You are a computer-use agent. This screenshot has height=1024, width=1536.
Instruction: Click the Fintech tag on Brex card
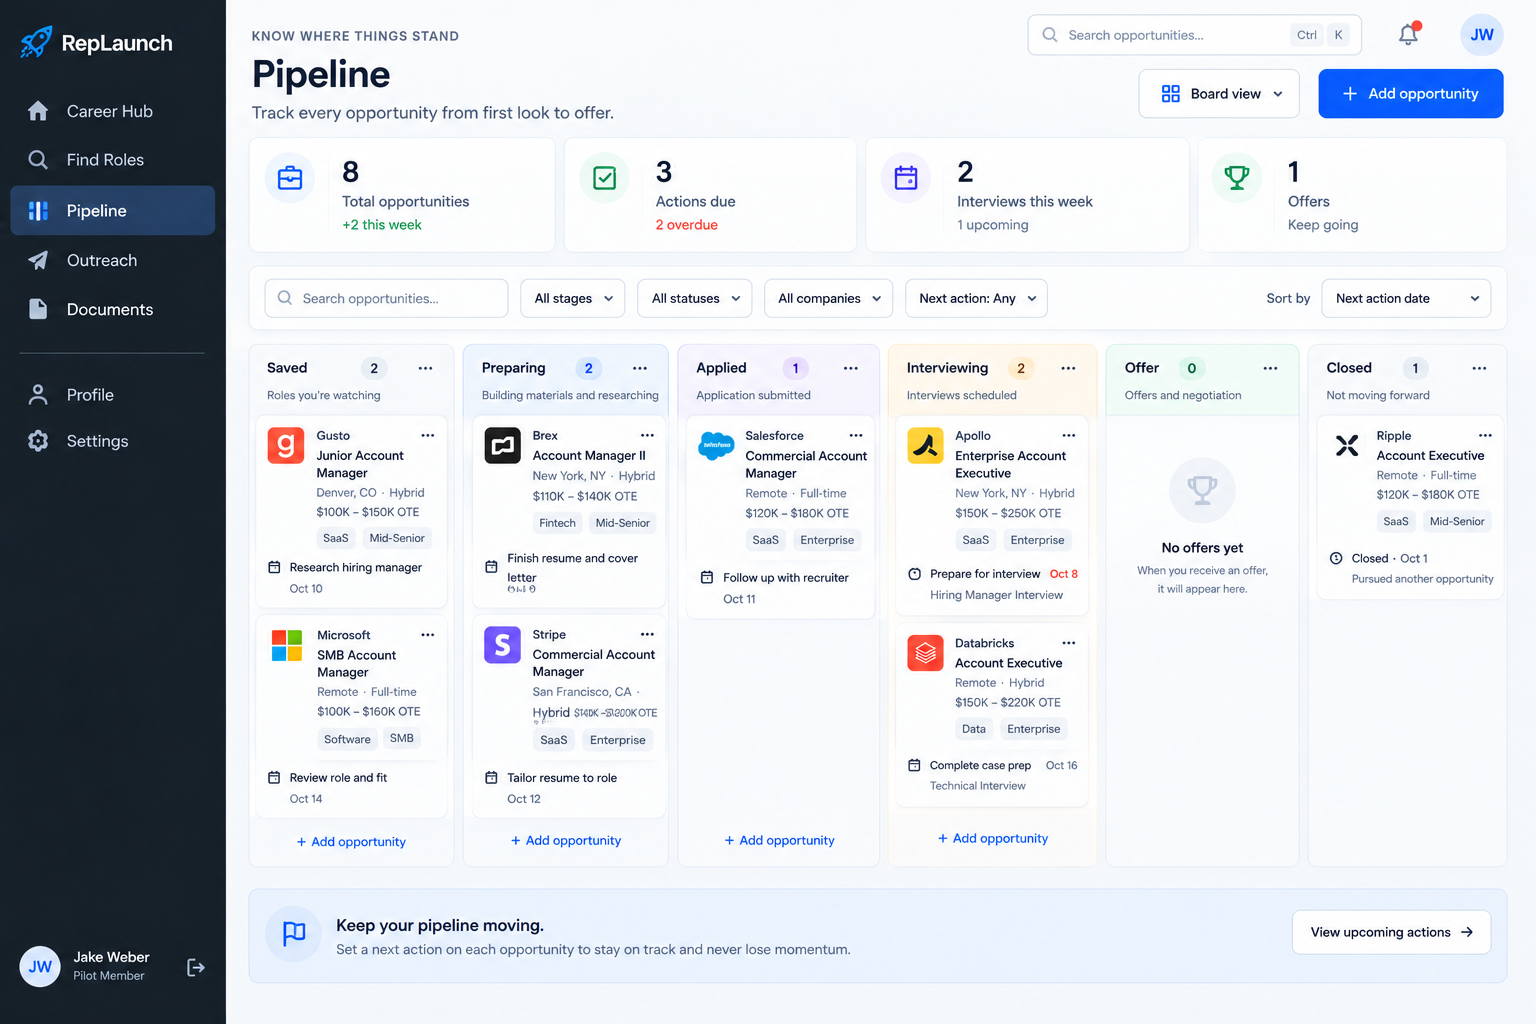point(557,523)
